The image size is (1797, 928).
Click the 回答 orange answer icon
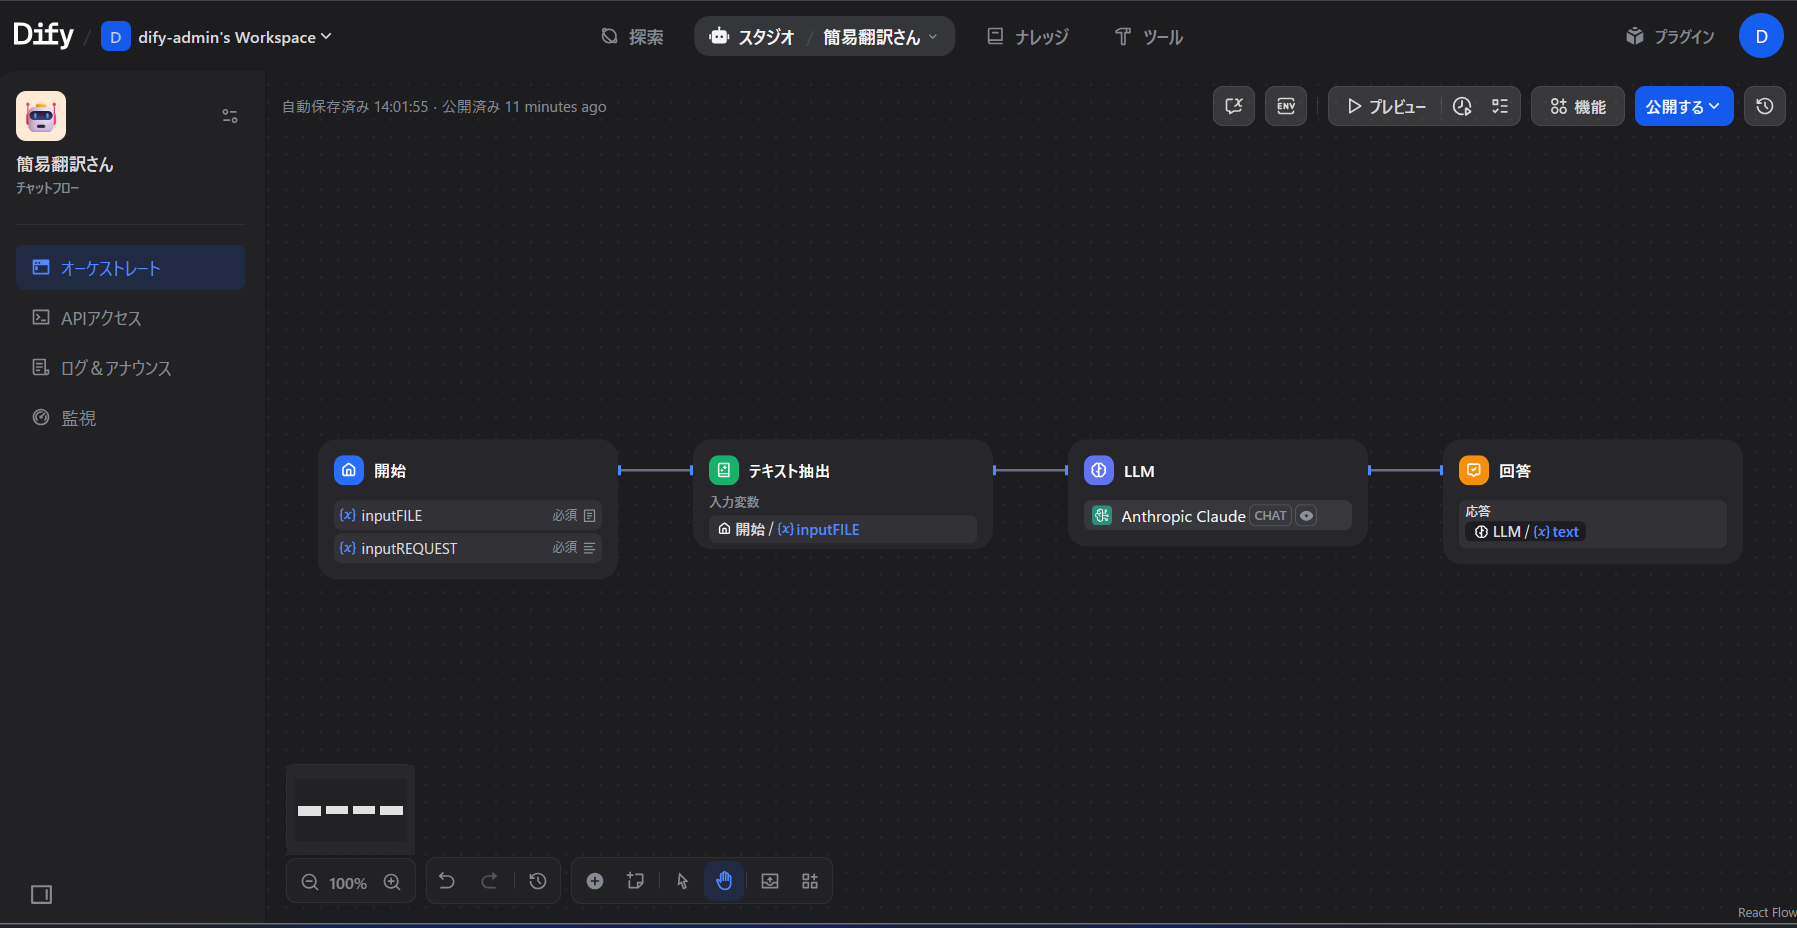point(1474,470)
